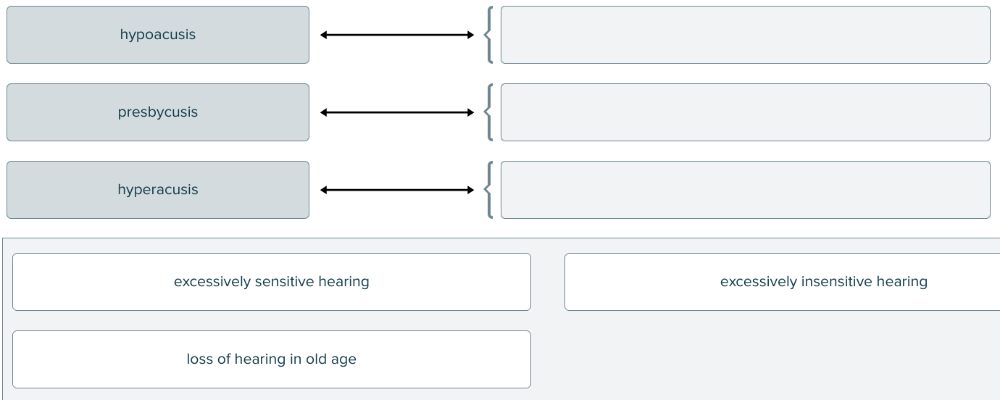Click the left arrowhead of the hypoacusis arrow

[x=325, y=35]
